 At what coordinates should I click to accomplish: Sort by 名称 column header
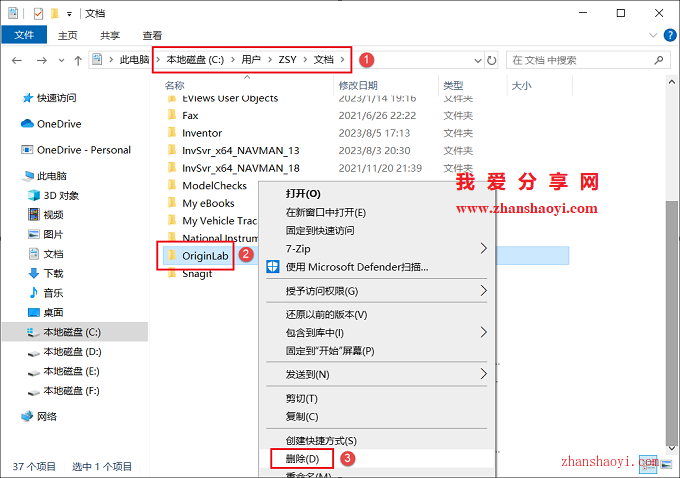coord(174,85)
